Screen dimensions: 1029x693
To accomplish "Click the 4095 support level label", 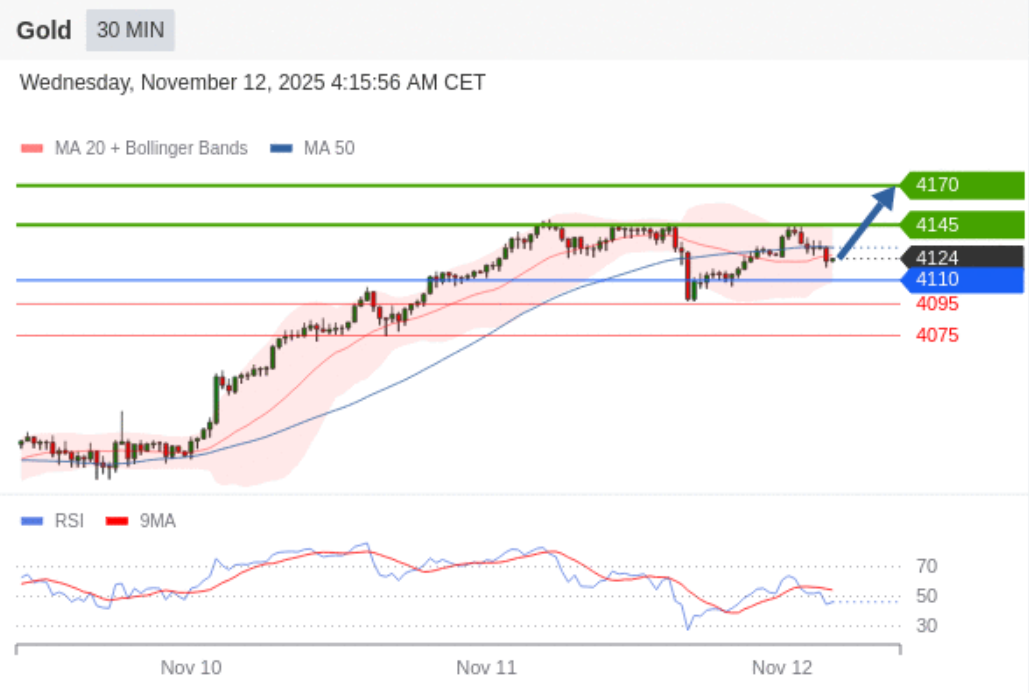I will [x=937, y=304].
